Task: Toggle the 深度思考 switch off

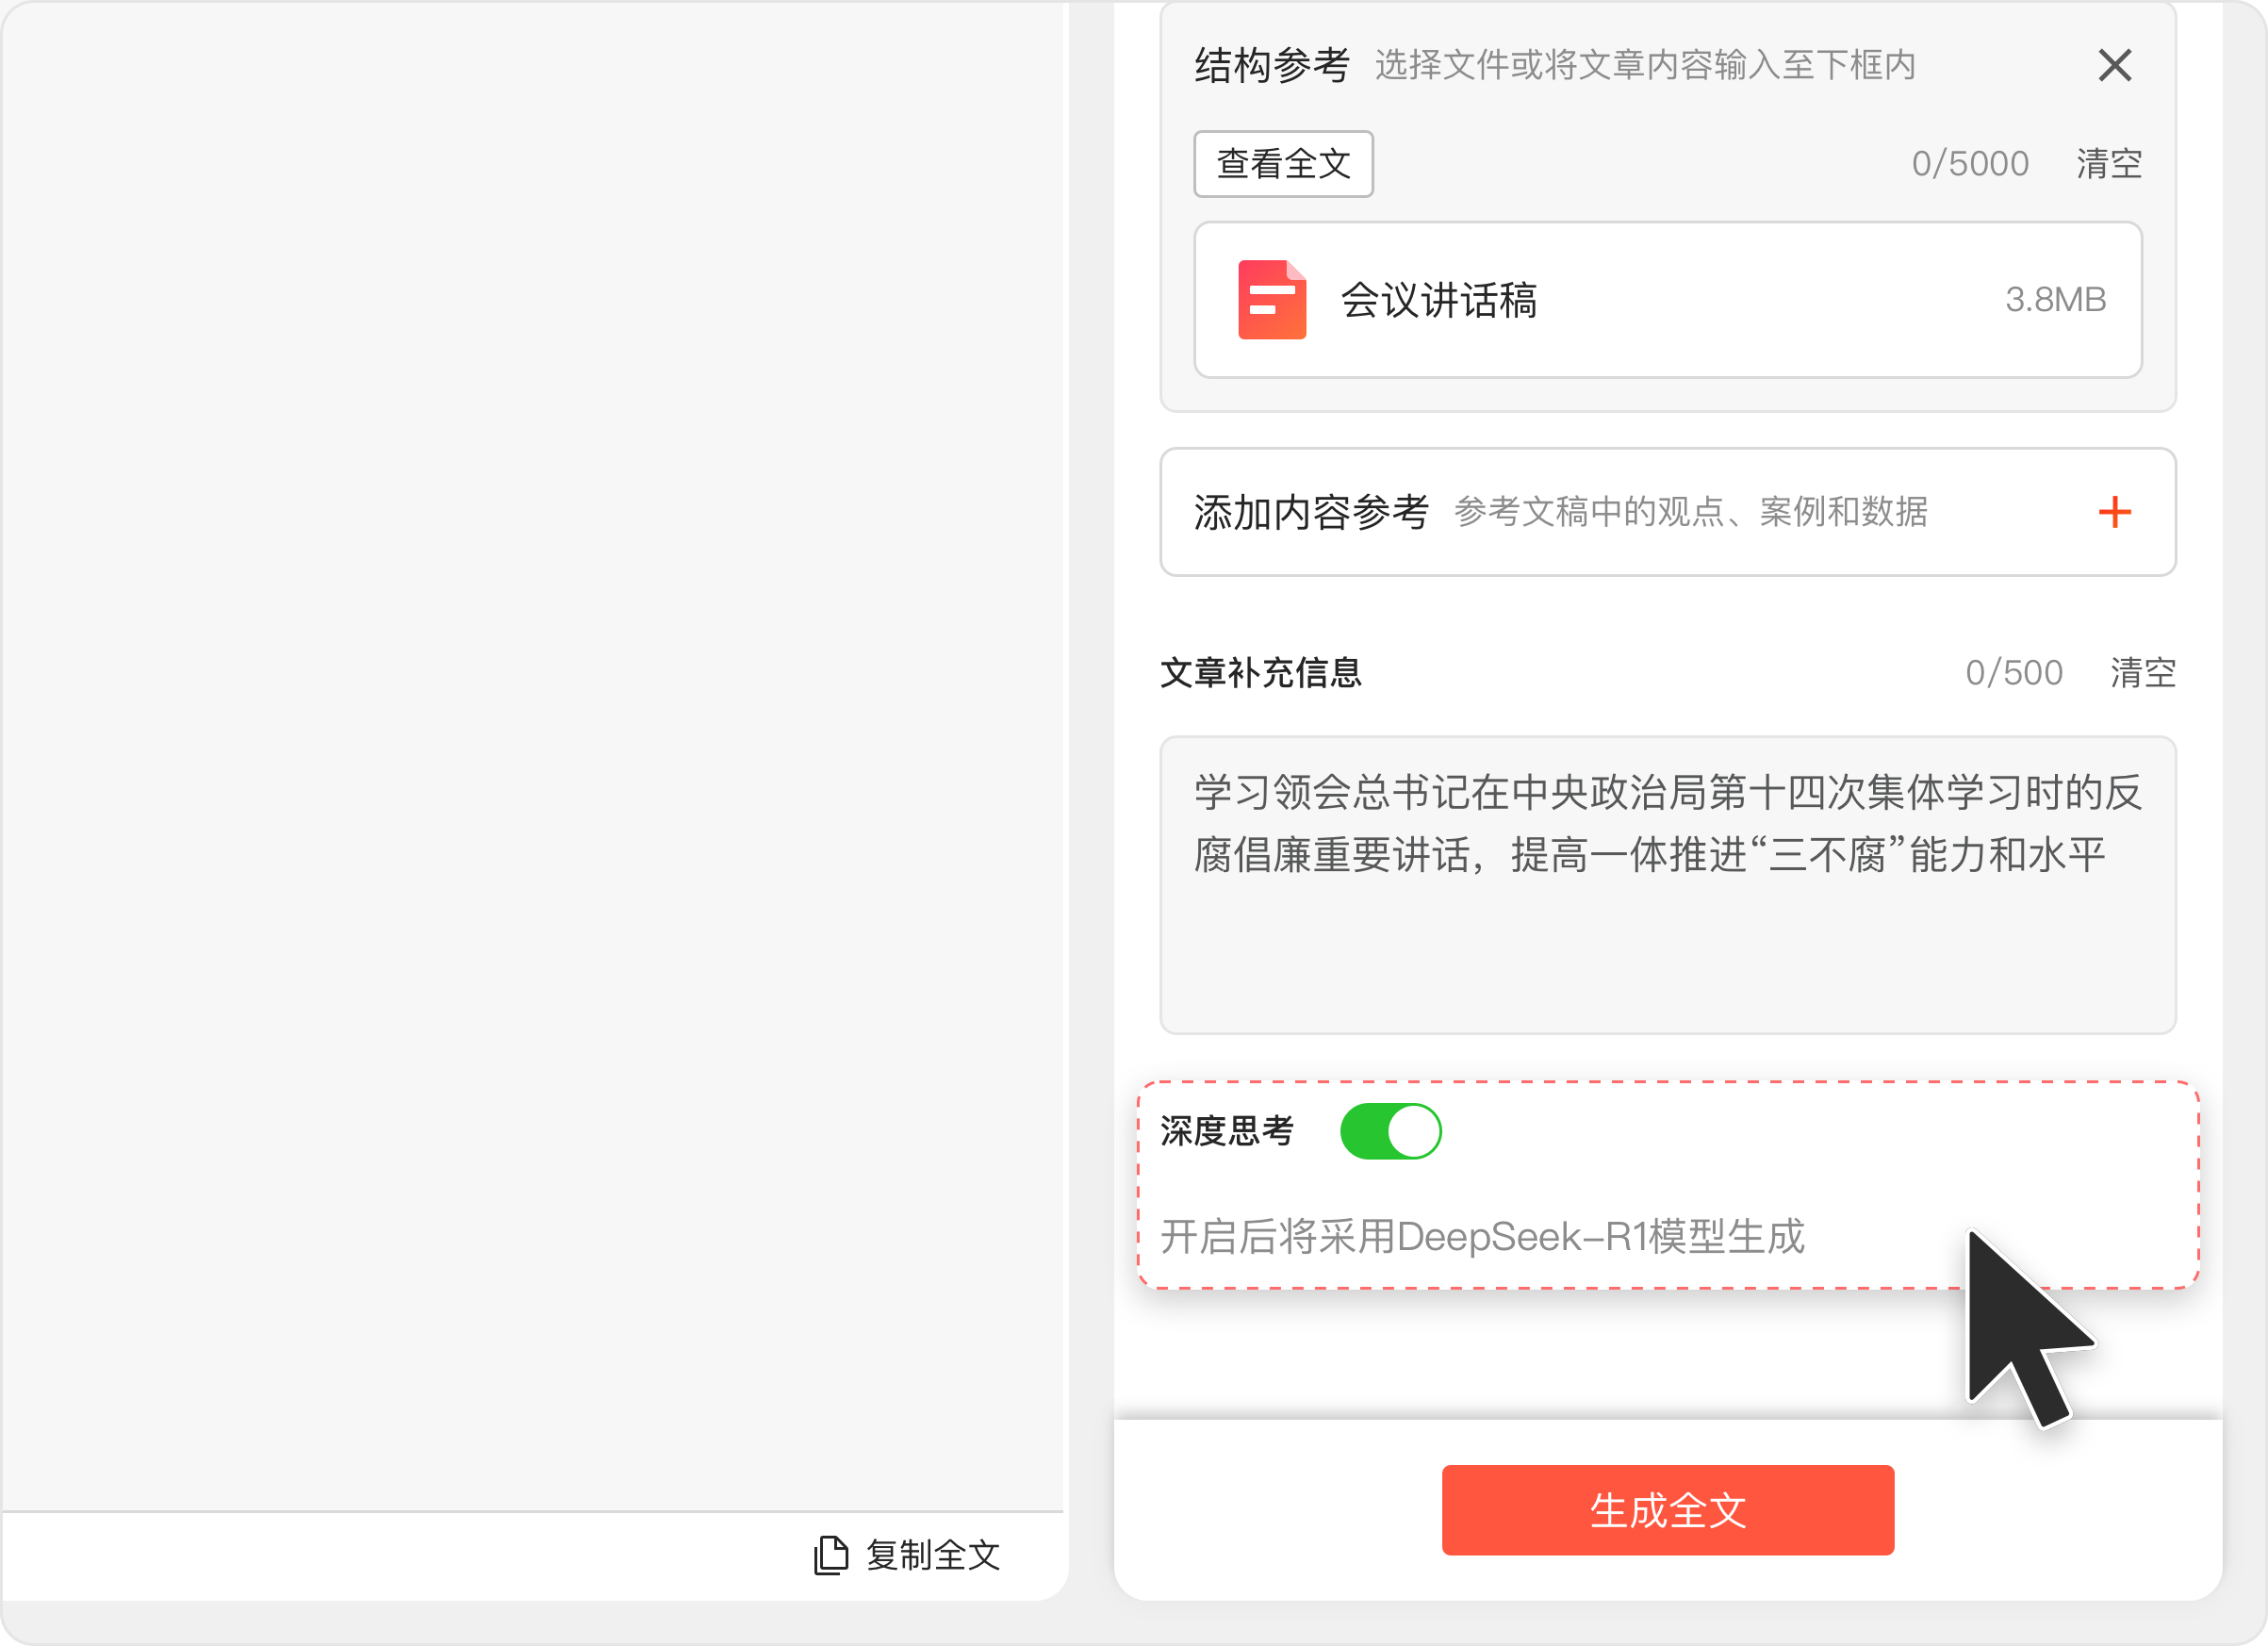Action: pyautogui.click(x=1390, y=1131)
